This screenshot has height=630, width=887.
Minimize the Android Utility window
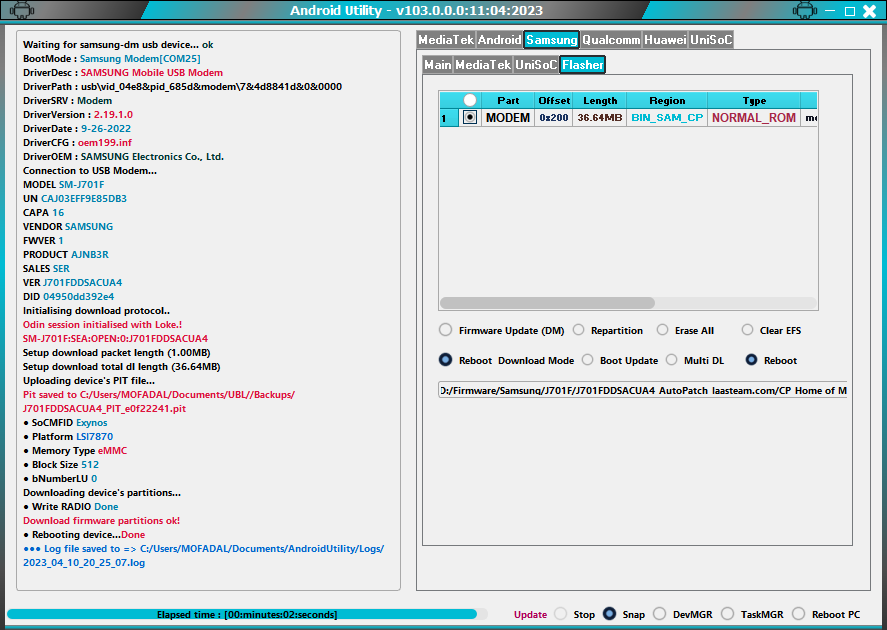pos(830,11)
